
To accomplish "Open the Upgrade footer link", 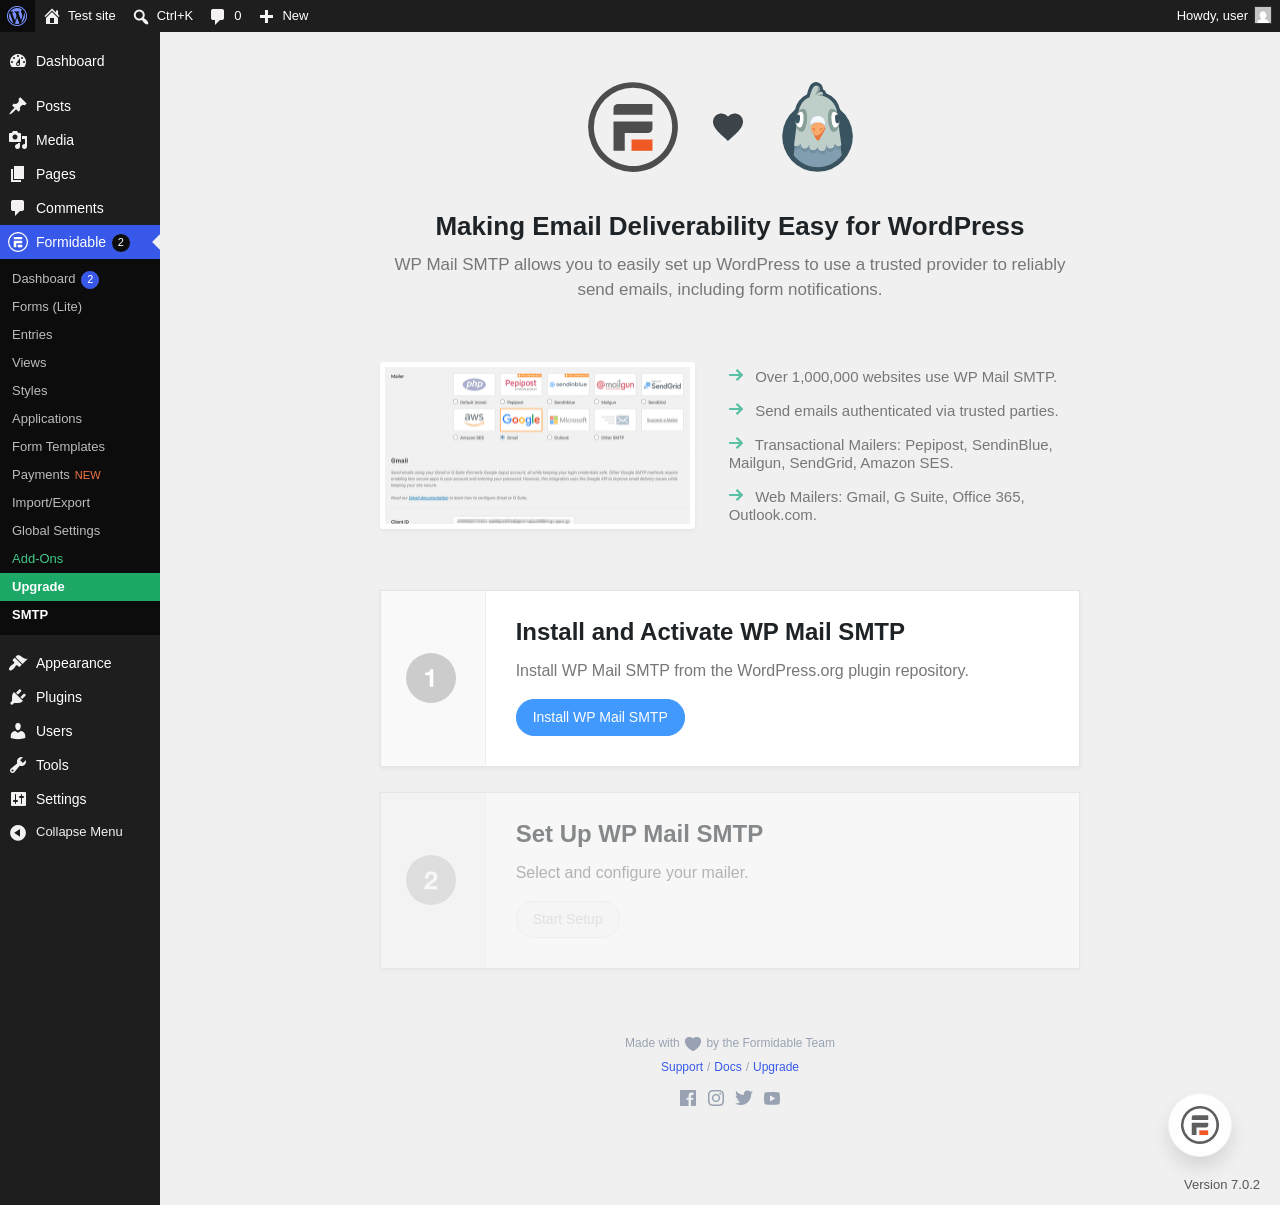I will pyautogui.click(x=776, y=1067).
